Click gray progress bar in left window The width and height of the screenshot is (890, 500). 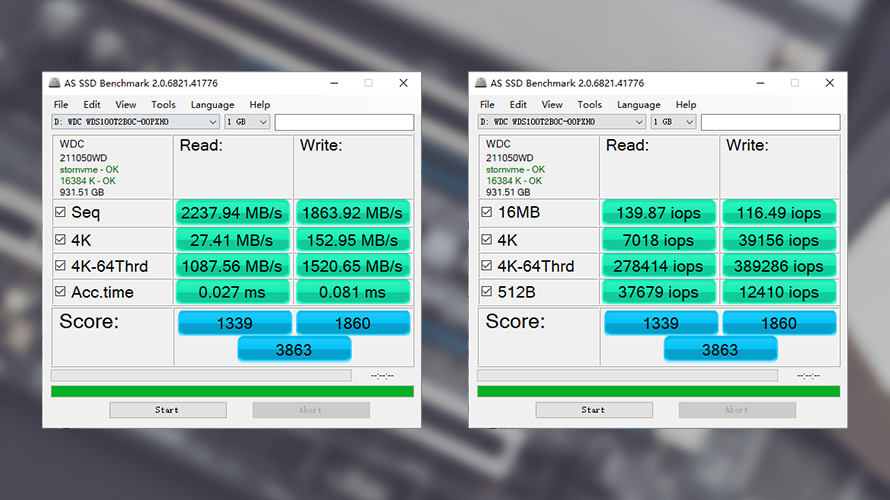point(201,375)
